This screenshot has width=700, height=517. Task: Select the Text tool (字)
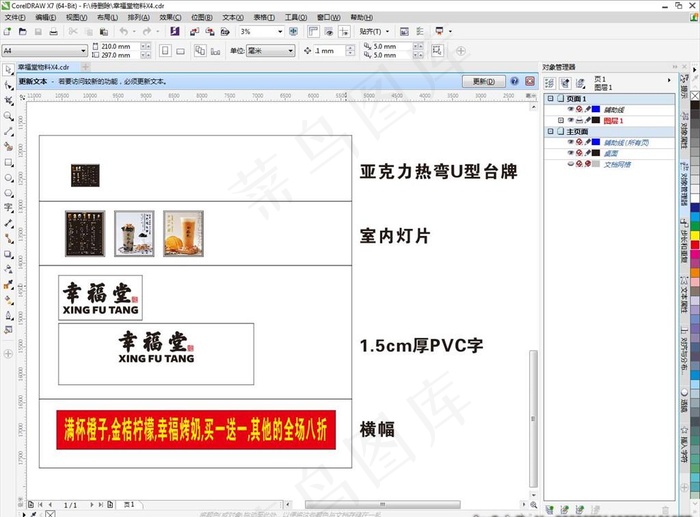(8, 208)
